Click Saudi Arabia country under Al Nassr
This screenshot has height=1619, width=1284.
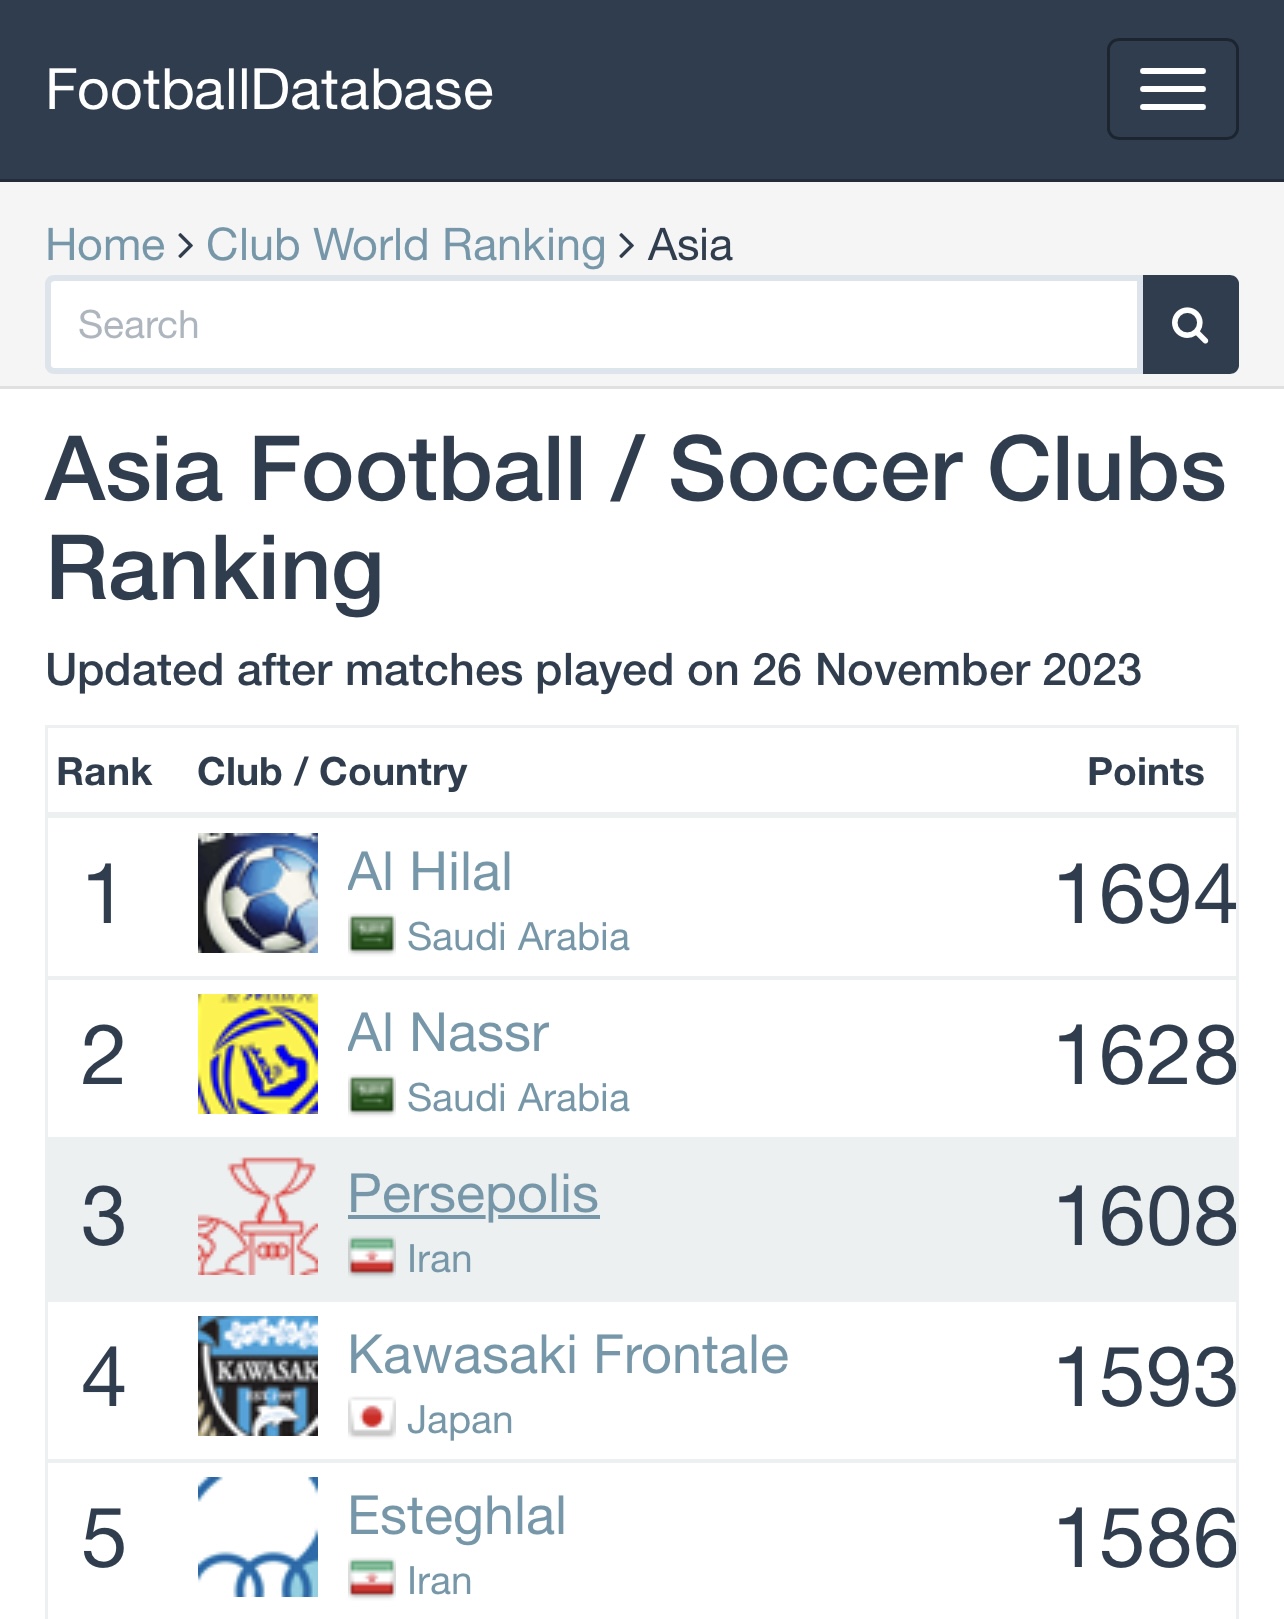pyautogui.click(x=518, y=1098)
